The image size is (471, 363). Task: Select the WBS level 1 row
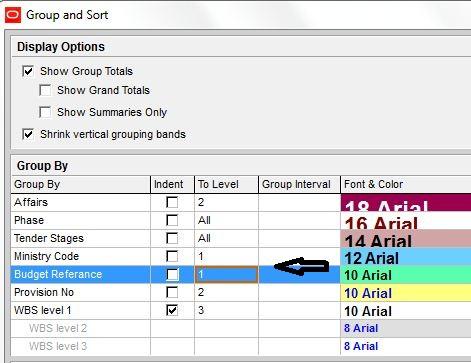click(x=81, y=310)
